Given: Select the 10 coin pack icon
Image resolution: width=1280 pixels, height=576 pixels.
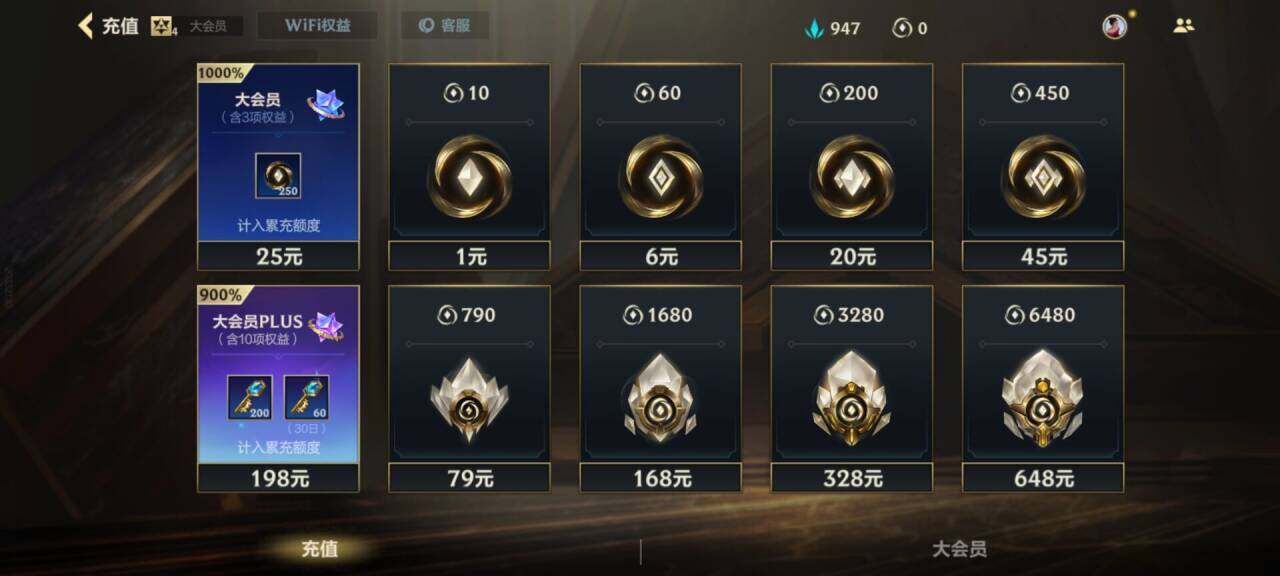Looking at the screenshot, I should [469, 176].
